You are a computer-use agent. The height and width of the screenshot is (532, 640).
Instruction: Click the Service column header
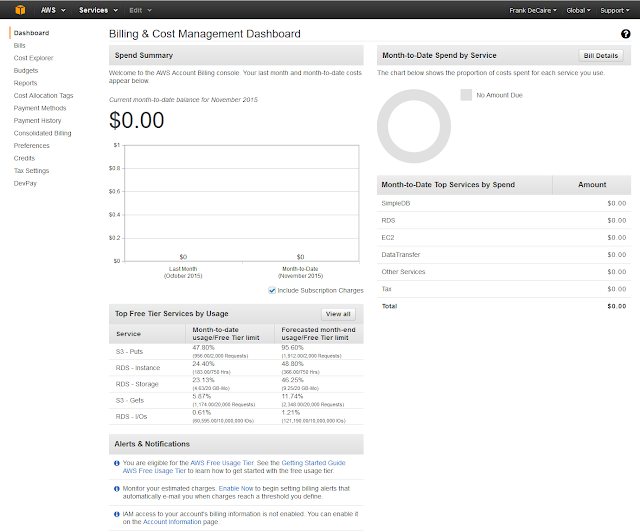pos(147,334)
